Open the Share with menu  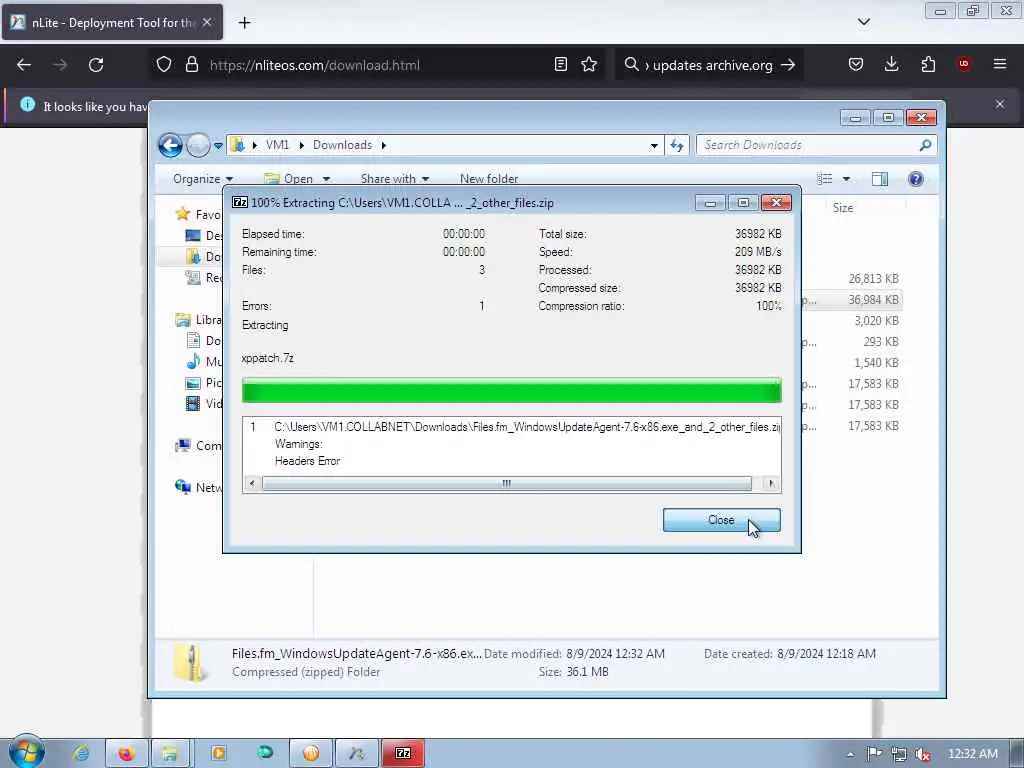tap(394, 179)
